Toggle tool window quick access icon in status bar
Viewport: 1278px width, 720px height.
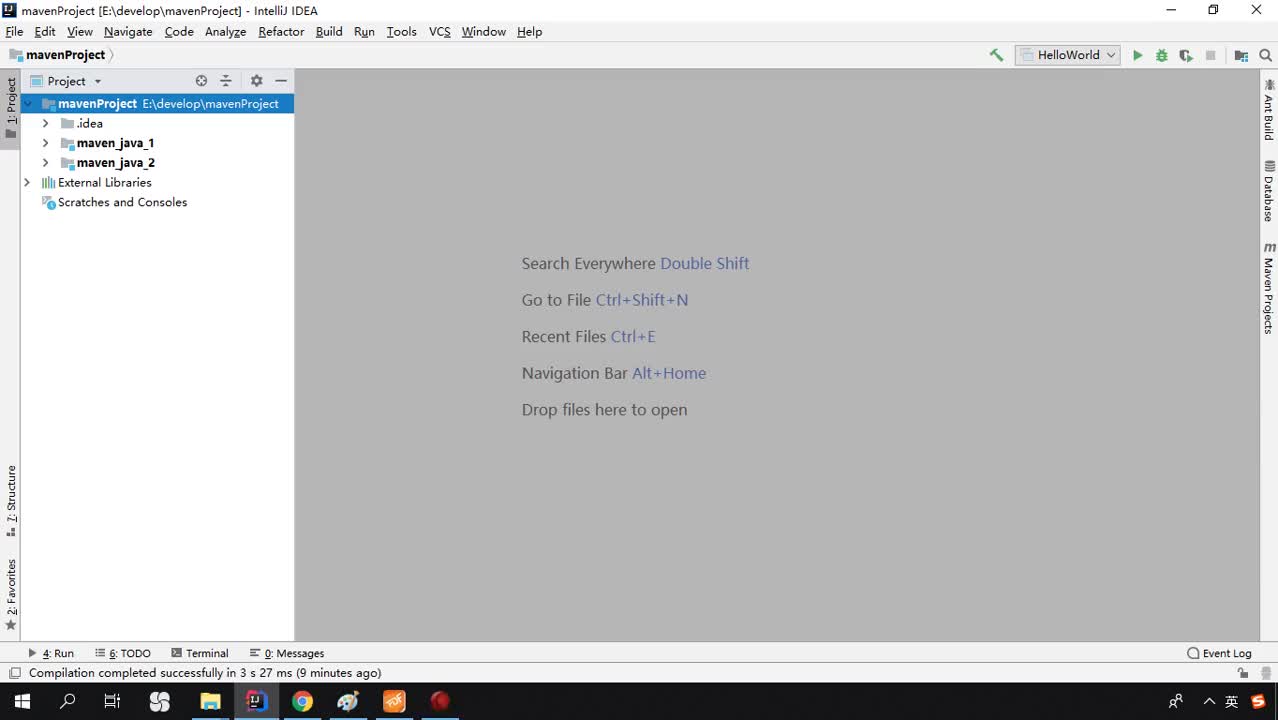[x=14, y=673]
